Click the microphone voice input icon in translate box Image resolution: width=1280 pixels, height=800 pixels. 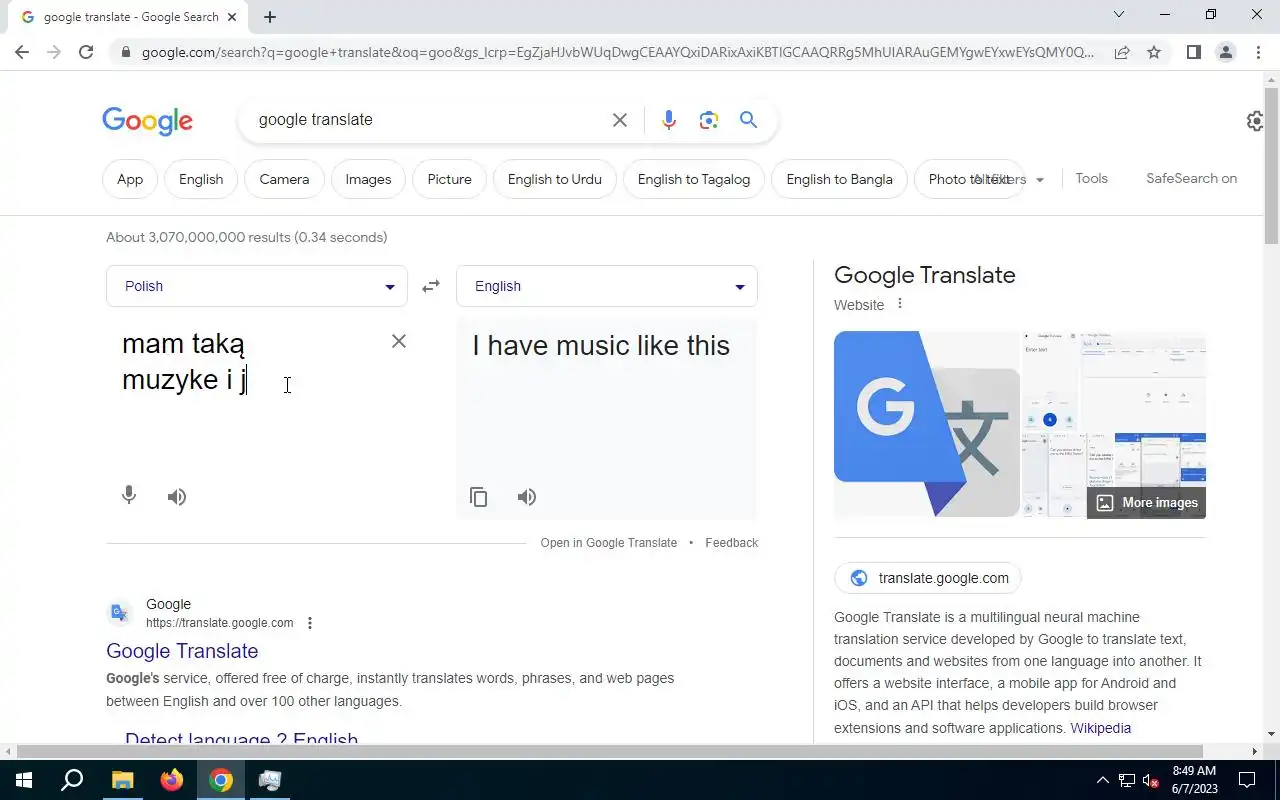click(128, 496)
